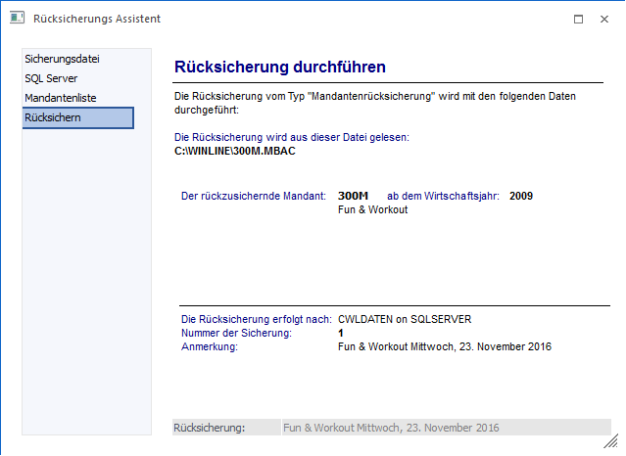Click the Nummer der Sicherung value
Viewport: 626px width, 456px height.
click(341, 333)
